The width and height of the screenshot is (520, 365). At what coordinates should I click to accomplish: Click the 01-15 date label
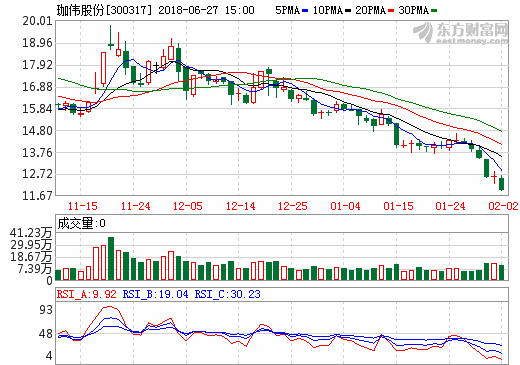[x=398, y=206]
